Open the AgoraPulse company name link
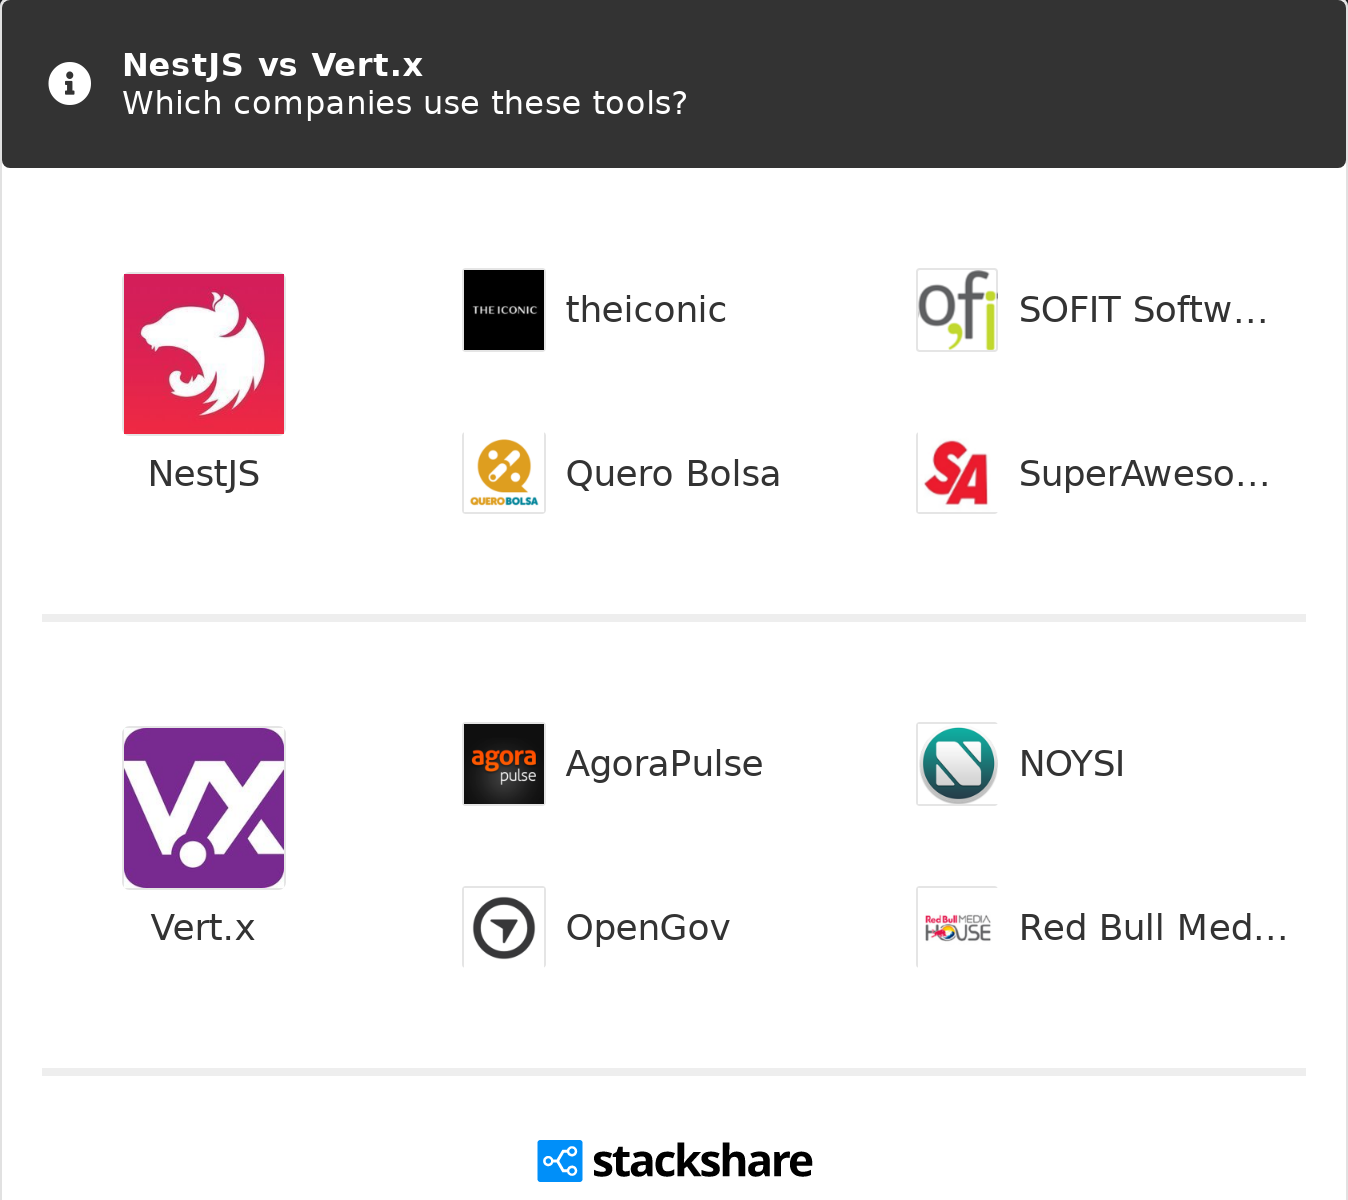 pyautogui.click(x=664, y=764)
